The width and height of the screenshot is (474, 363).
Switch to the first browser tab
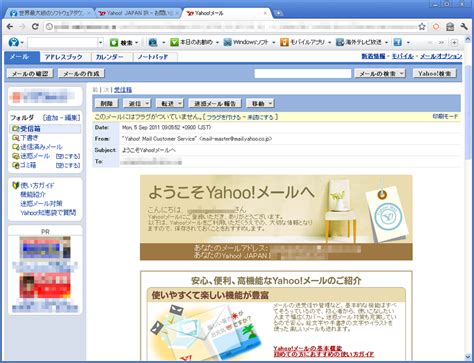[50, 13]
